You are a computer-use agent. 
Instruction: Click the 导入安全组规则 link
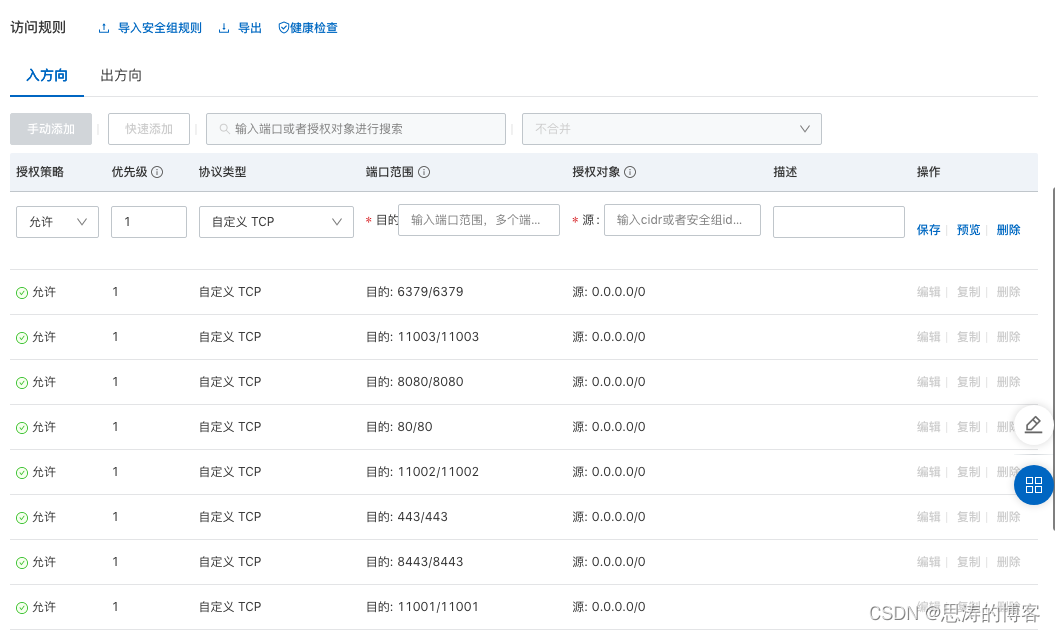pos(160,28)
